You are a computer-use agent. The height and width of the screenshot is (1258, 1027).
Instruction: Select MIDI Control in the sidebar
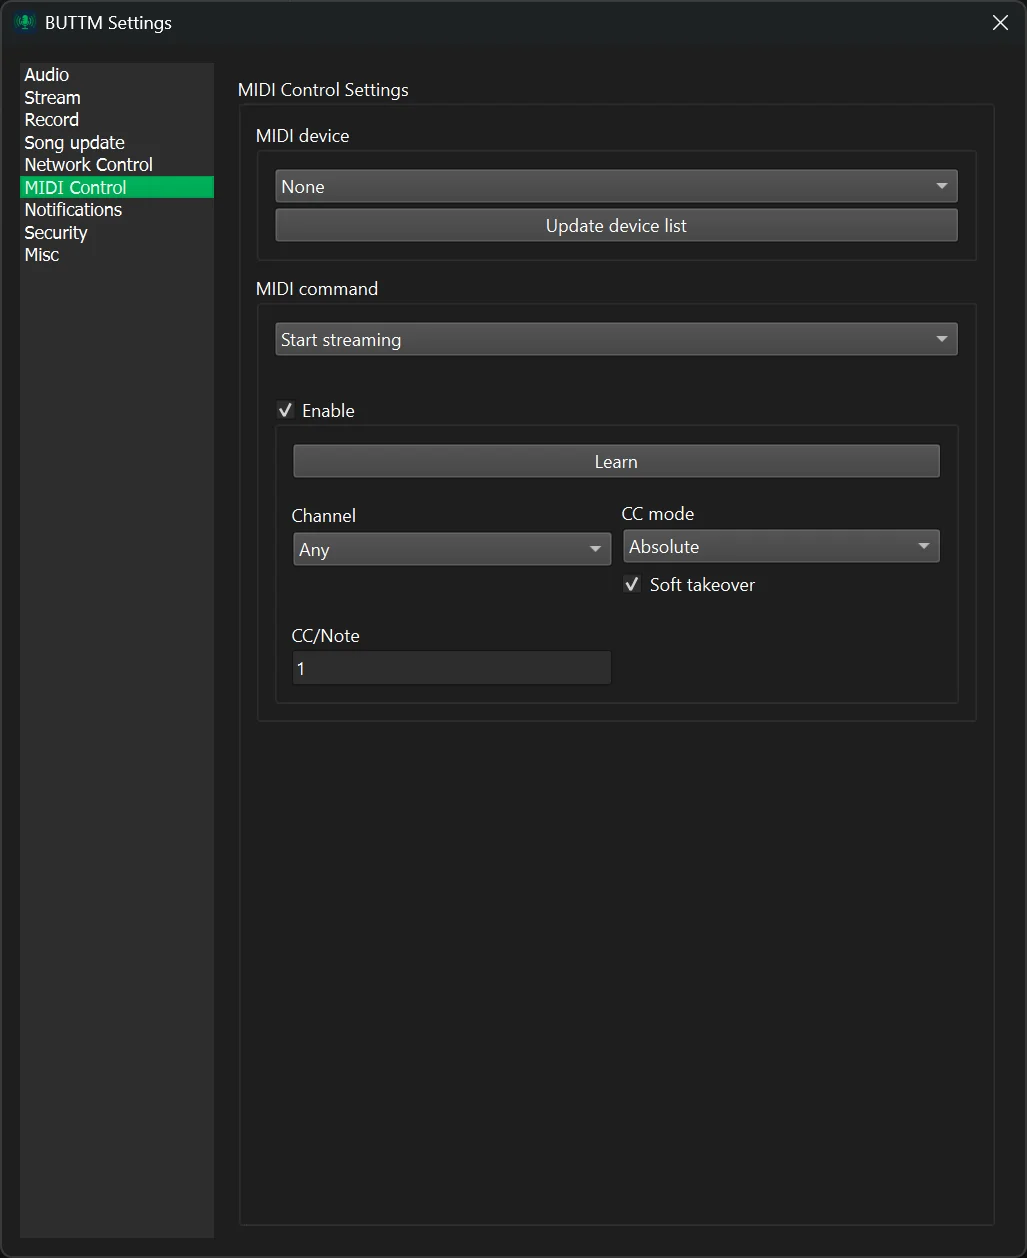[75, 188]
